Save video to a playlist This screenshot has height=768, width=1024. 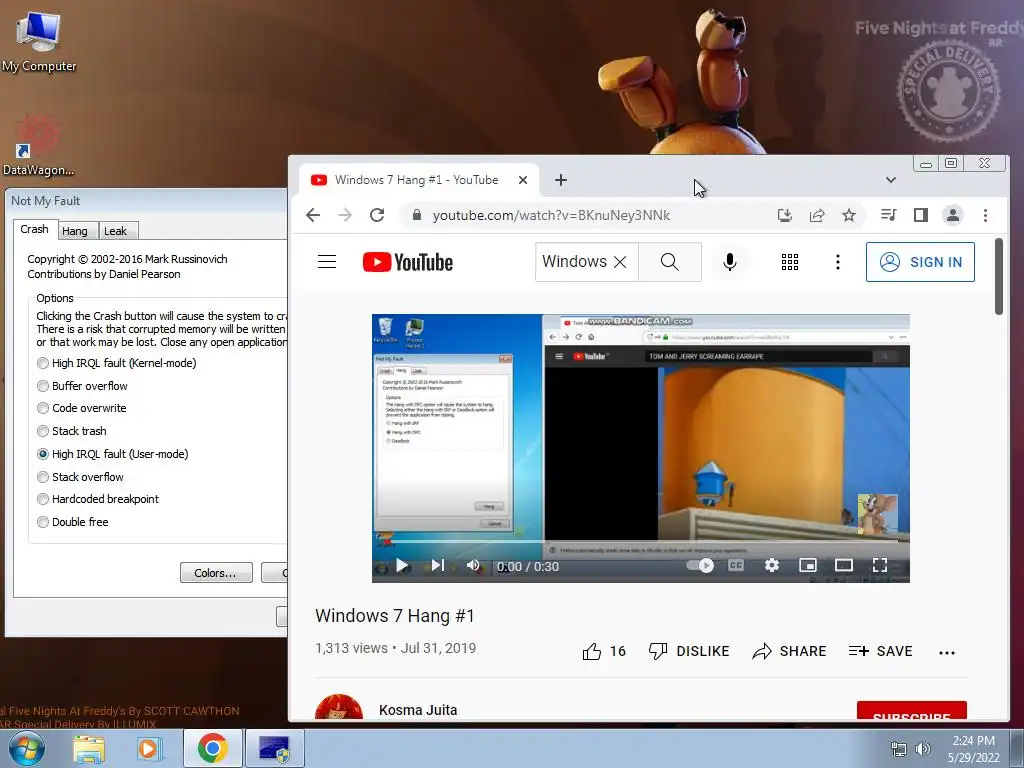coord(880,651)
